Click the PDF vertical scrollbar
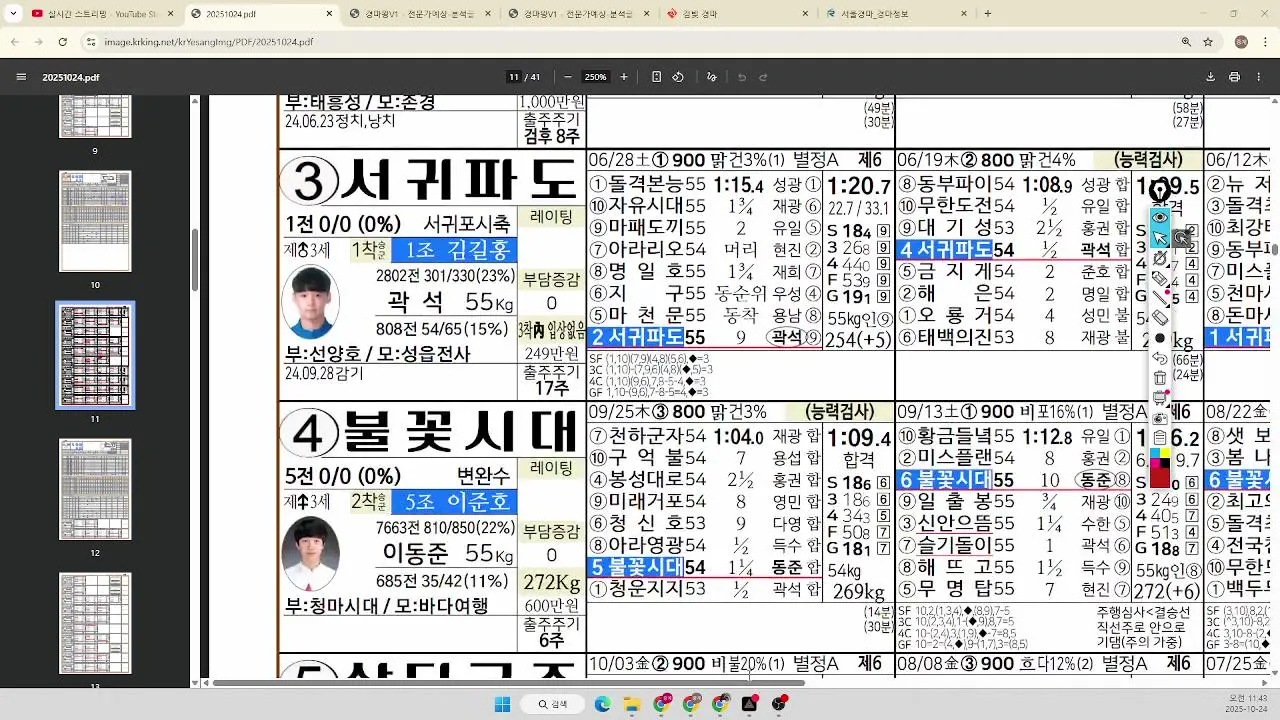The width and height of the screenshot is (1280, 720). coord(1273,250)
